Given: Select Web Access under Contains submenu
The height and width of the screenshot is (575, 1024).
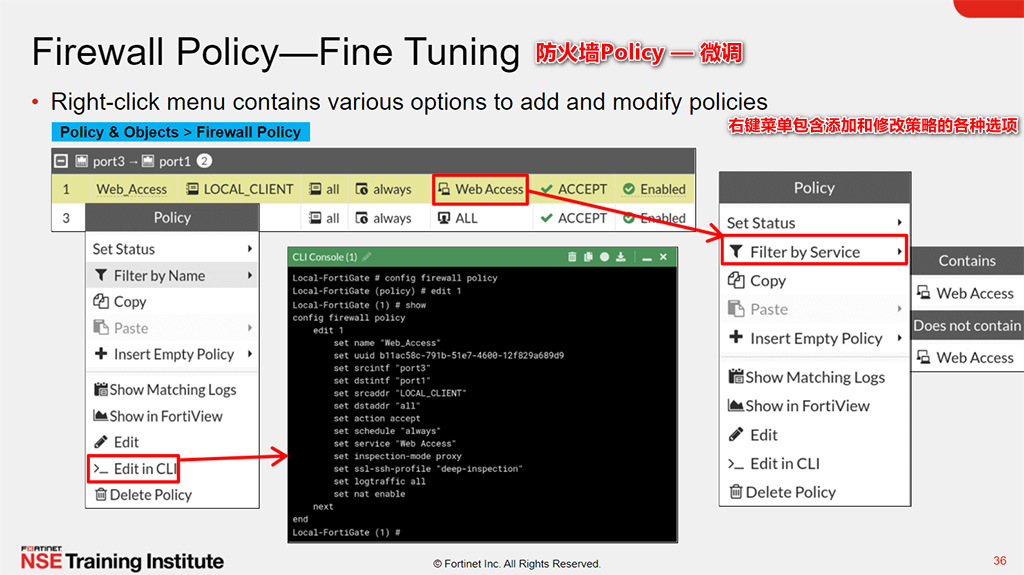Looking at the screenshot, I should [967, 293].
